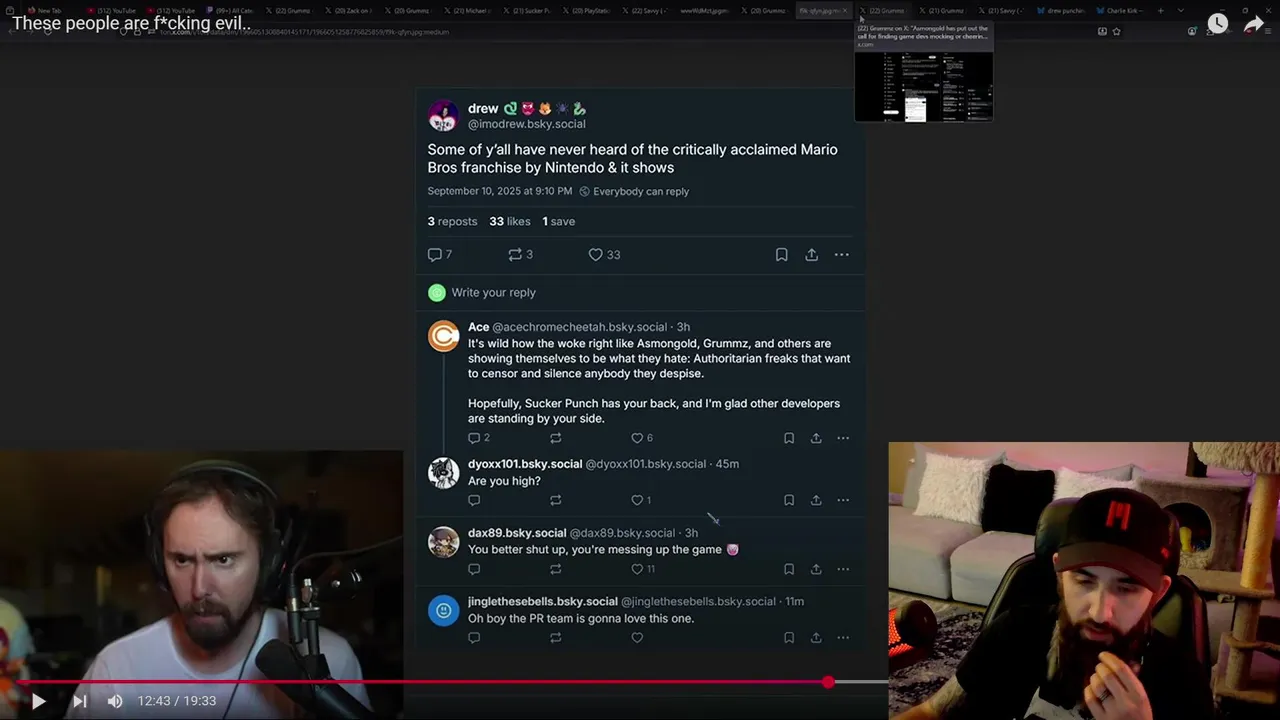1280x720 pixels.
Task: Open more options on Ace's reply
Action: pos(843,438)
